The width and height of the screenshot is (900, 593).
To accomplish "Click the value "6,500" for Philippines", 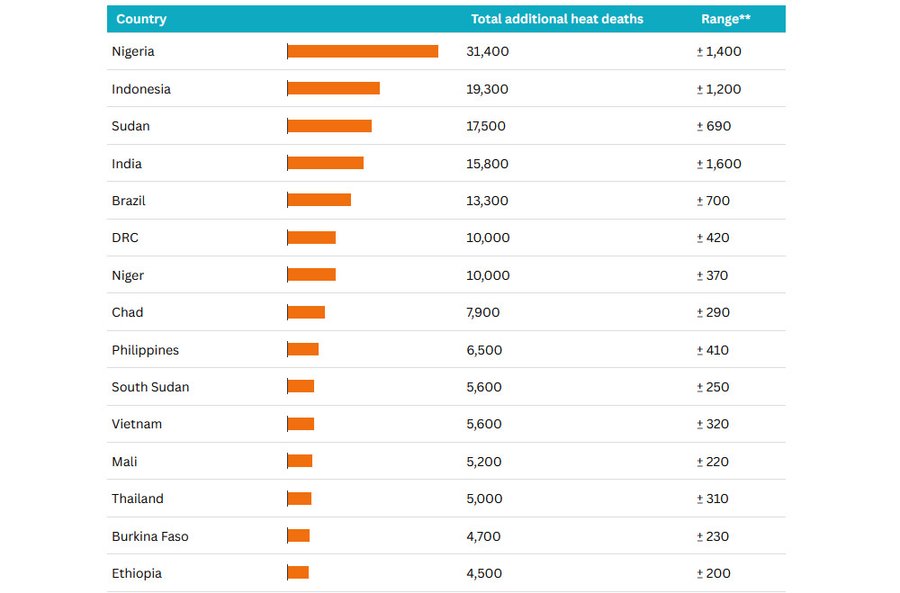I will (x=484, y=350).
